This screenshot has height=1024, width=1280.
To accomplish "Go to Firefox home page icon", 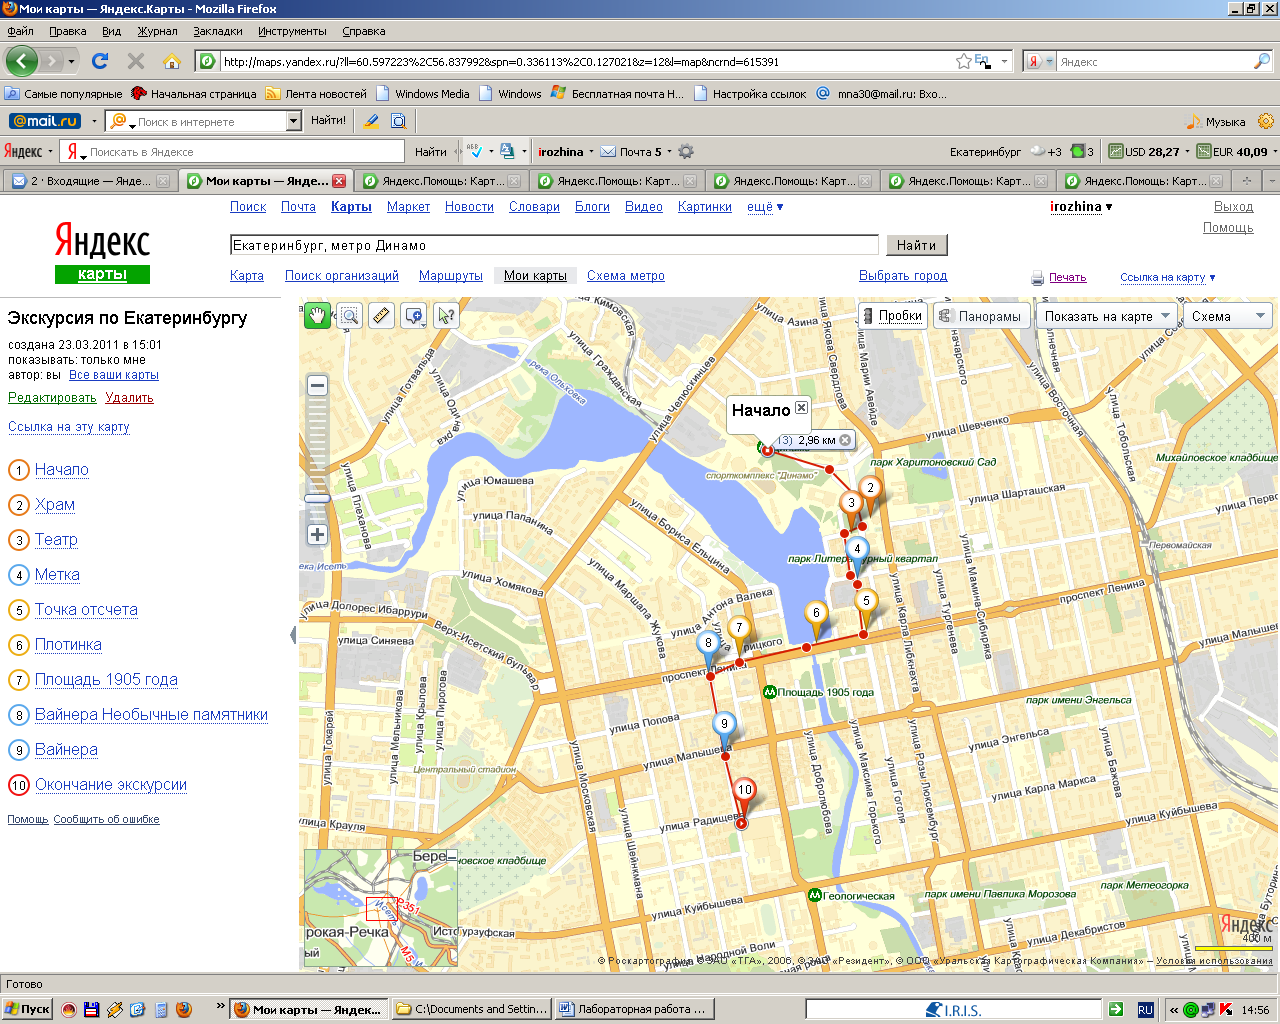I will click(172, 61).
